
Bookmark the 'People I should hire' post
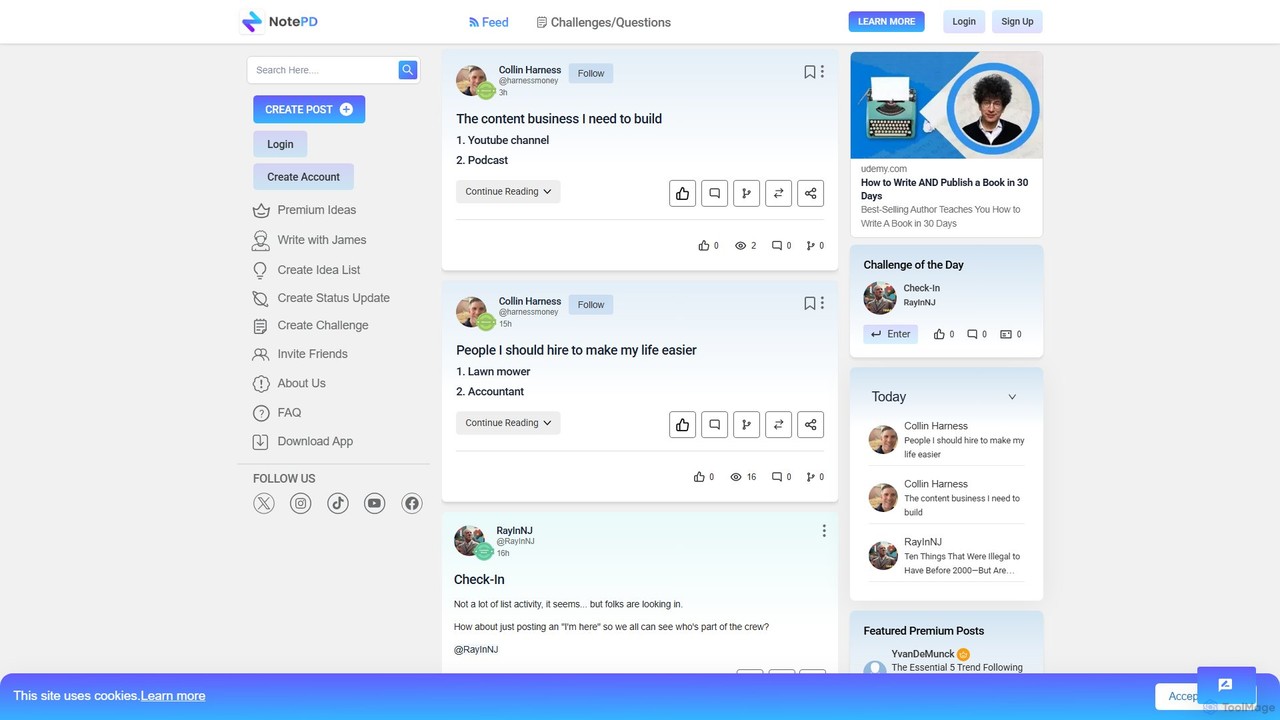[x=809, y=303]
